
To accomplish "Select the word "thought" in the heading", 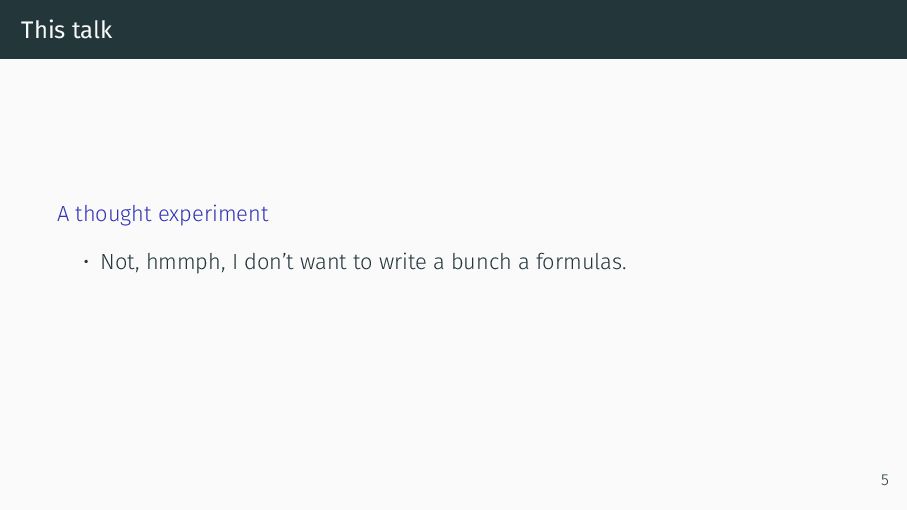I will pyautogui.click(x=113, y=214).
